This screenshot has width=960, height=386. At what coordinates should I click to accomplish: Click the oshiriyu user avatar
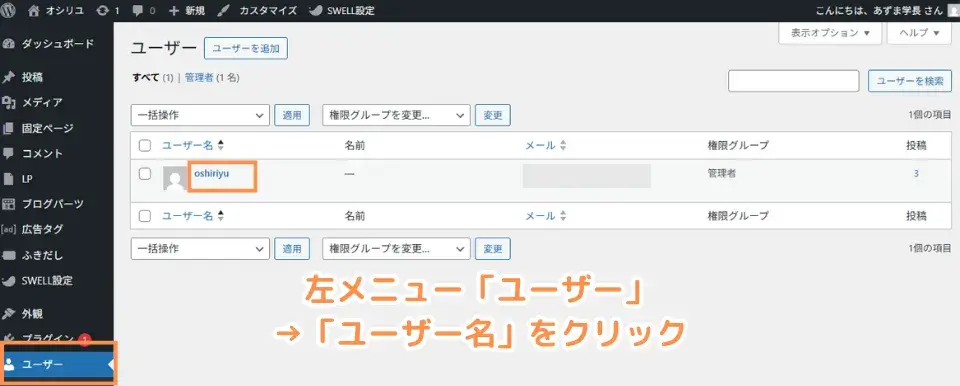point(175,178)
